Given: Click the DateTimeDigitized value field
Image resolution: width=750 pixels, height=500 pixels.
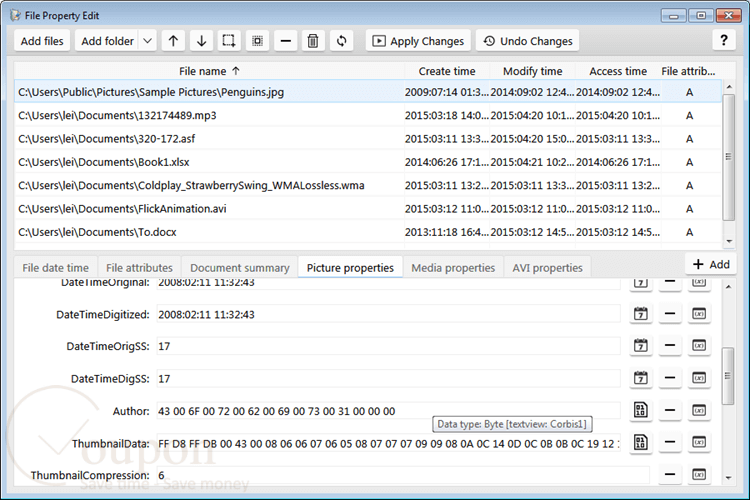Looking at the screenshot, I should click(x=388, y=314).
